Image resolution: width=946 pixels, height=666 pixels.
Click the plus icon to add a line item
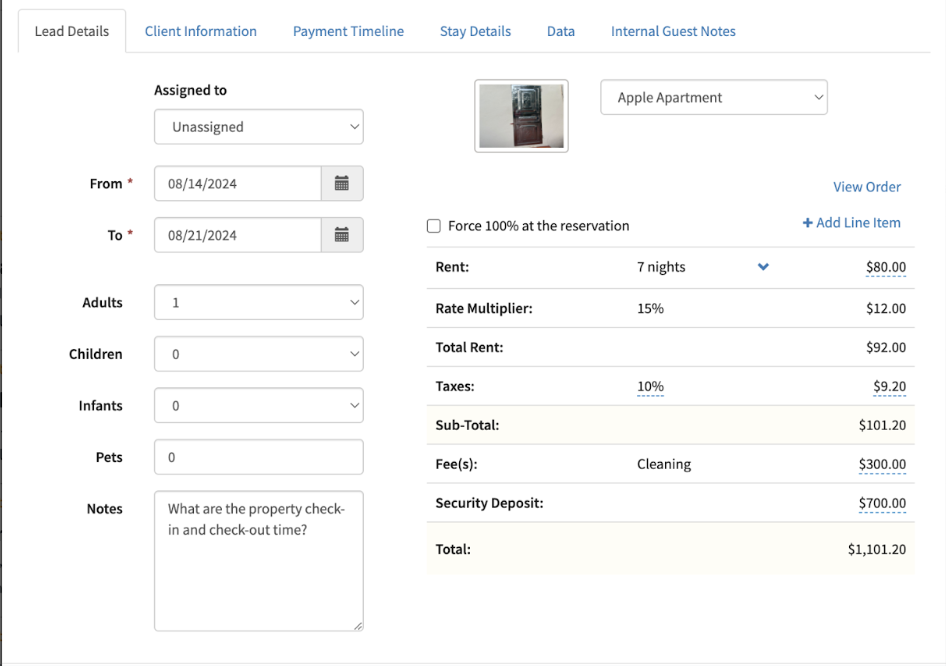coord(807,222)
